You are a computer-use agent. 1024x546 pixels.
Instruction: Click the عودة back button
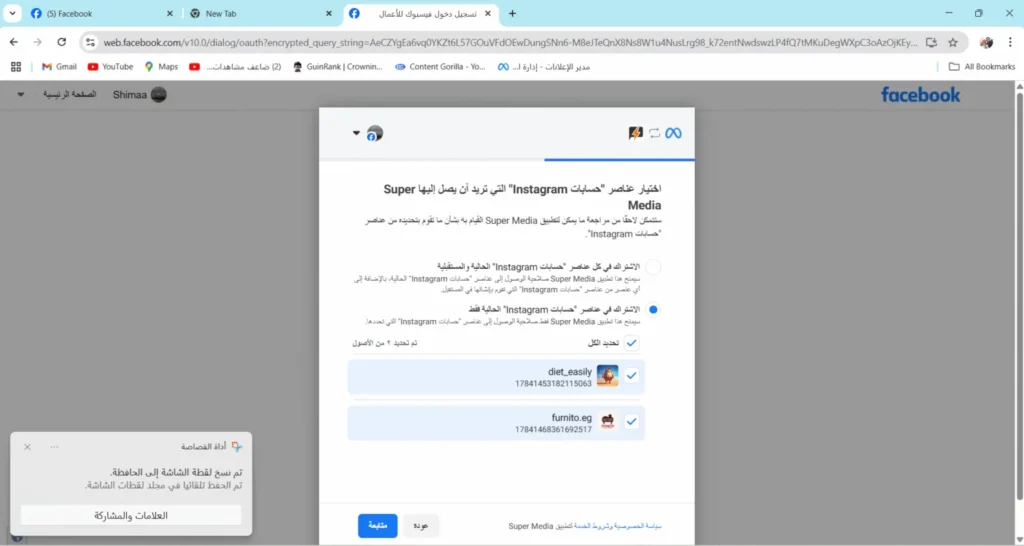[x=421, y=526]
